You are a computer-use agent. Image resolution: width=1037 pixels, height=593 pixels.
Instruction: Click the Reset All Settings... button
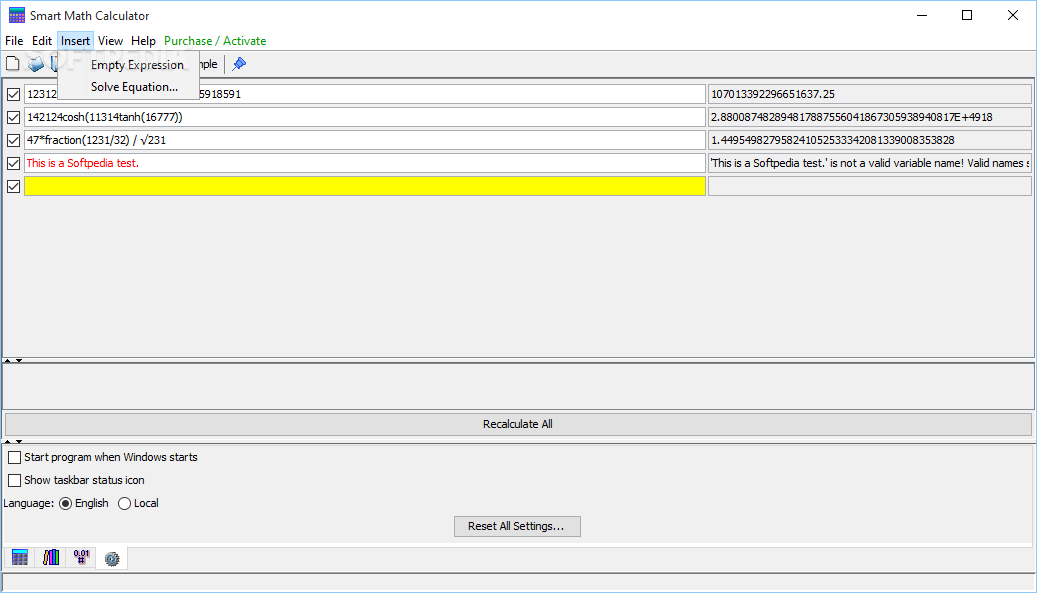517,526
